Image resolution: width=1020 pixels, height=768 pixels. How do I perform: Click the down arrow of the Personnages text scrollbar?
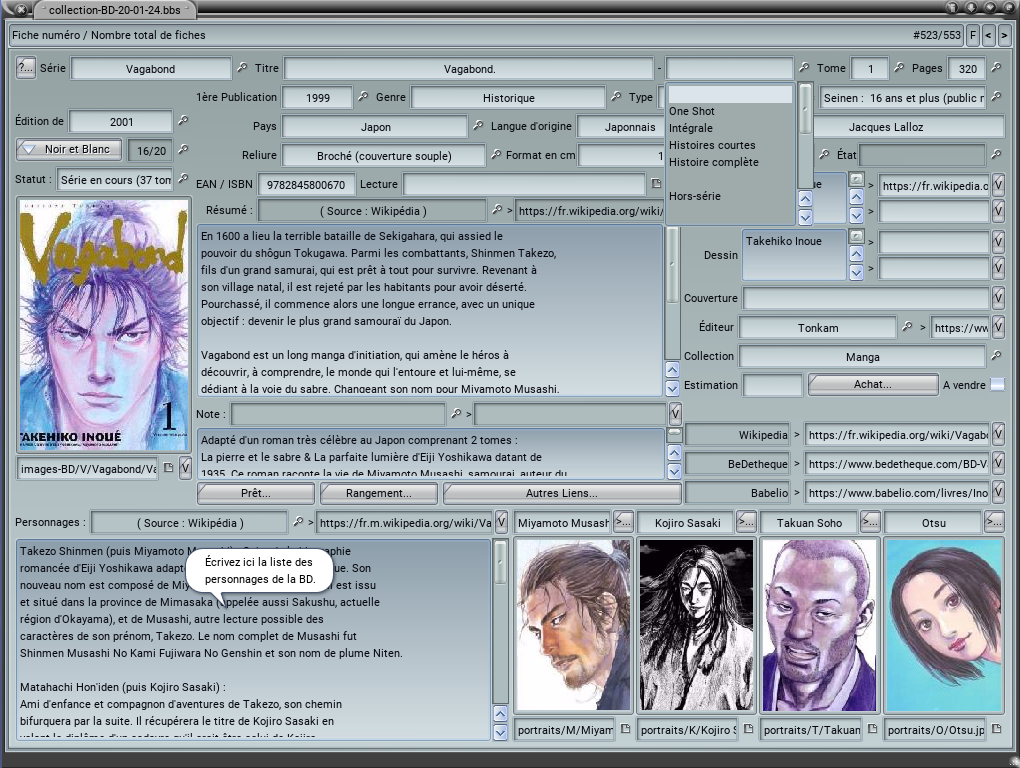pos(500,732)
